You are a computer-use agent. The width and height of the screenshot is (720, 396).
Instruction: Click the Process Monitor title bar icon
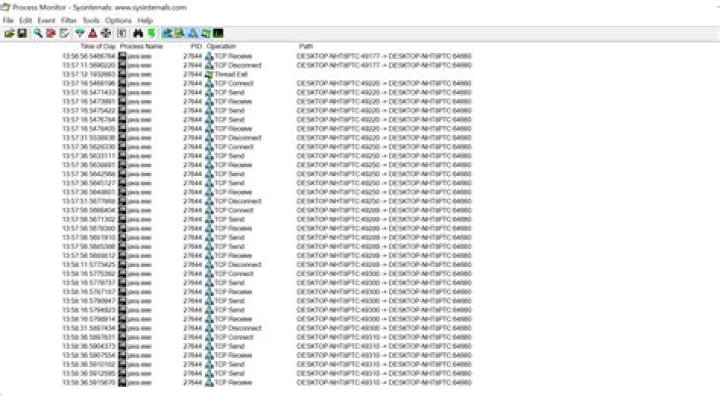6,7
